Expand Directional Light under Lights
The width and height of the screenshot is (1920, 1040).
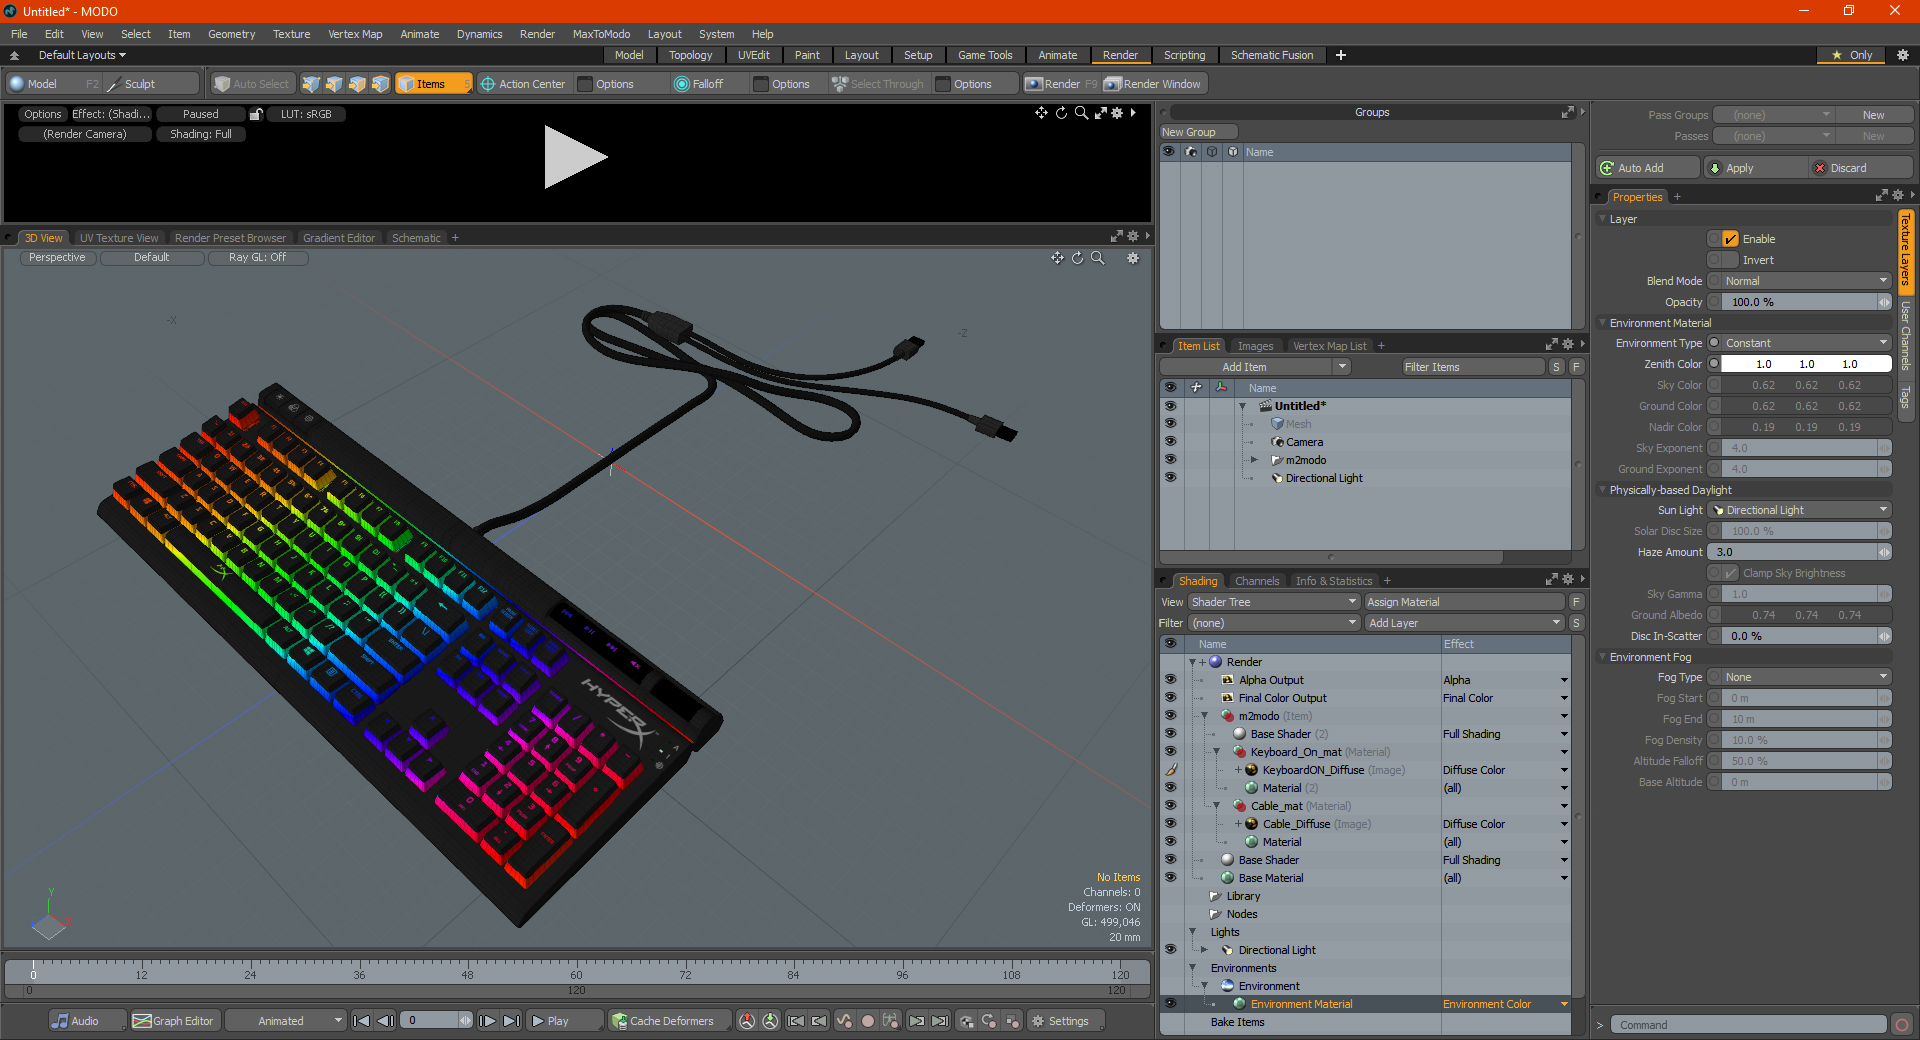[x=1205, y=950]
